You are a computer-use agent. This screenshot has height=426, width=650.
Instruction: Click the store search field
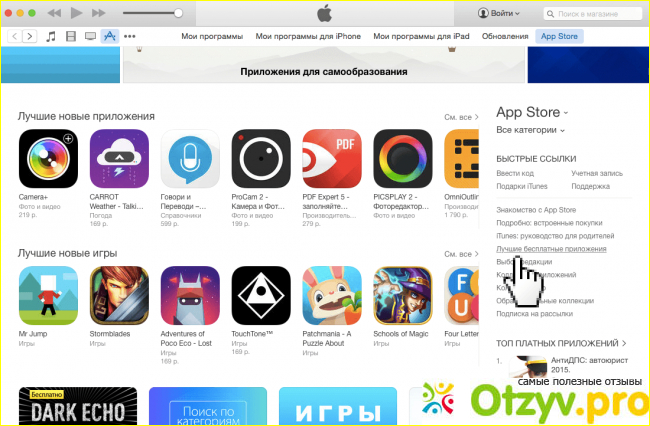click(592, 14)
